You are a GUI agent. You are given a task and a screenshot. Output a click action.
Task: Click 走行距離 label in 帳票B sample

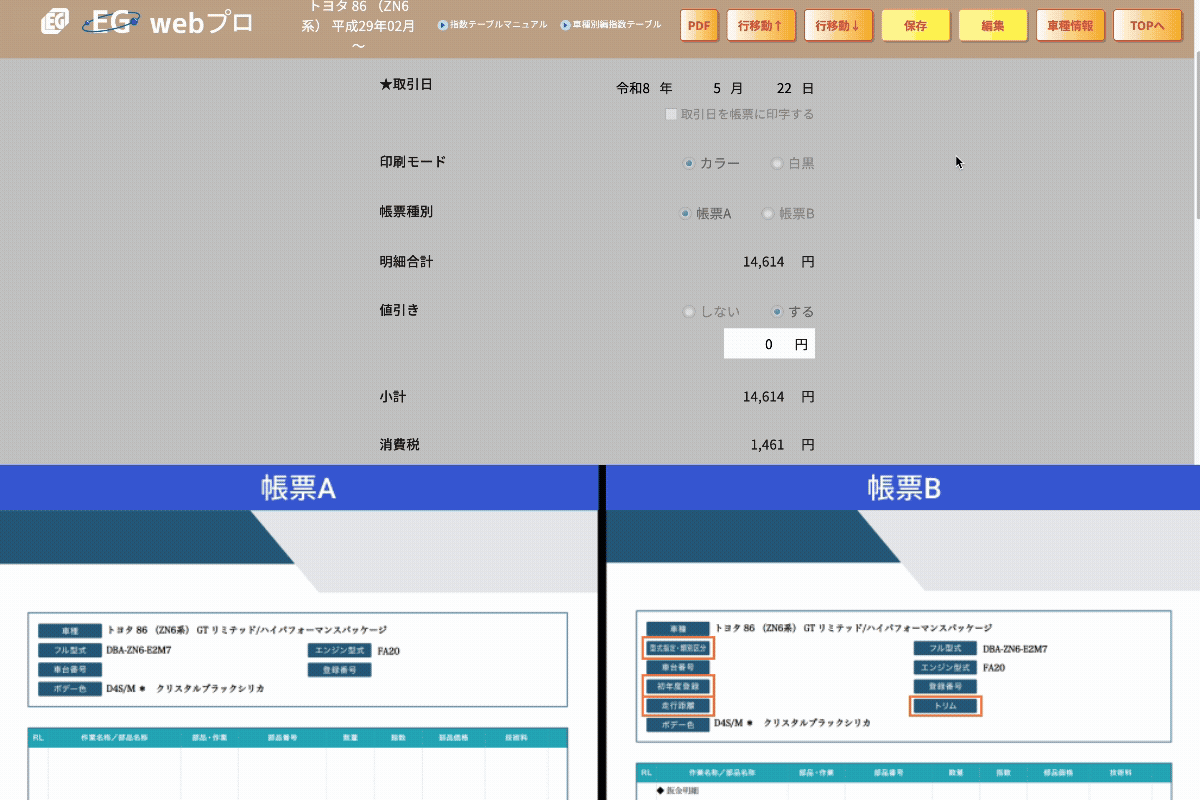tap(678, 706)
